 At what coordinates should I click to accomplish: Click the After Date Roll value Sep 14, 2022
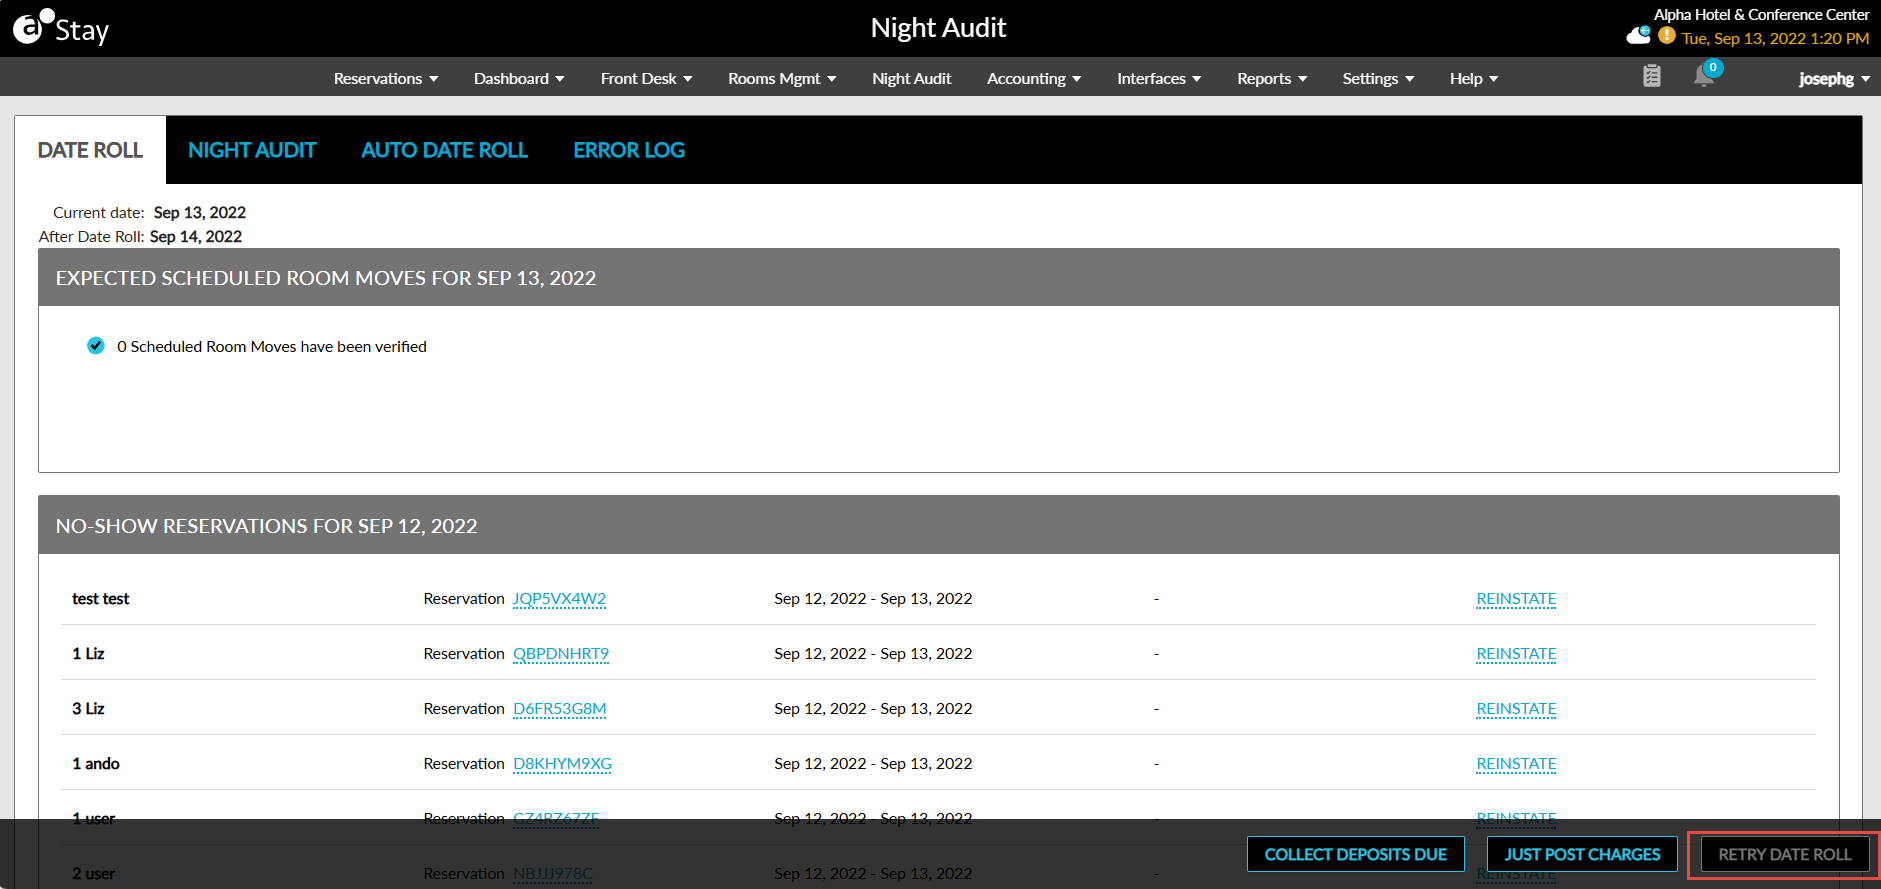196,236
